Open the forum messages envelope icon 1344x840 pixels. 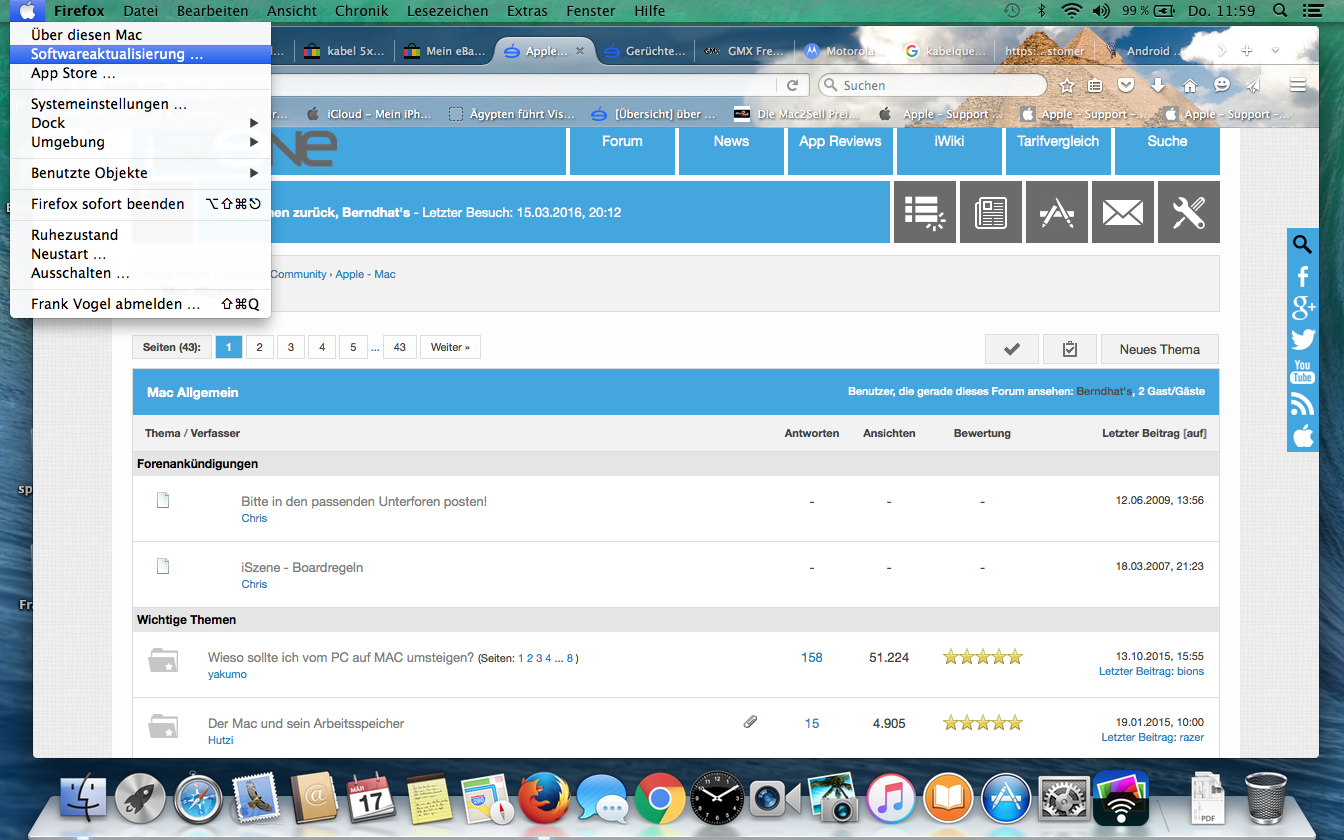point(1123,212)
